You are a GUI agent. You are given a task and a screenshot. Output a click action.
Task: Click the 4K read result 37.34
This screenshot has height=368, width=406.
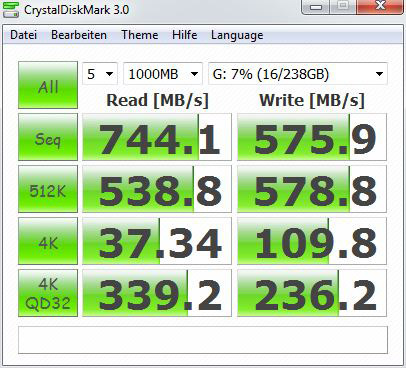click(157, 241)
